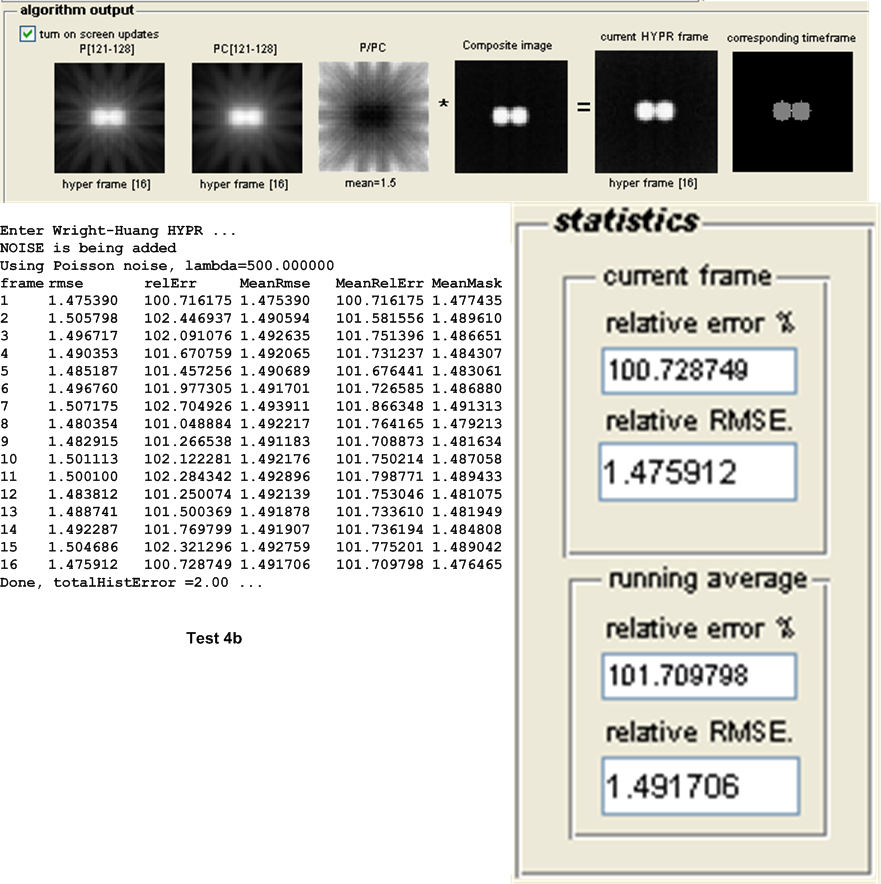Select the PC[121-128] image thumbnail
This screenshot has width=881, height=884.
(x=246, y=117)
